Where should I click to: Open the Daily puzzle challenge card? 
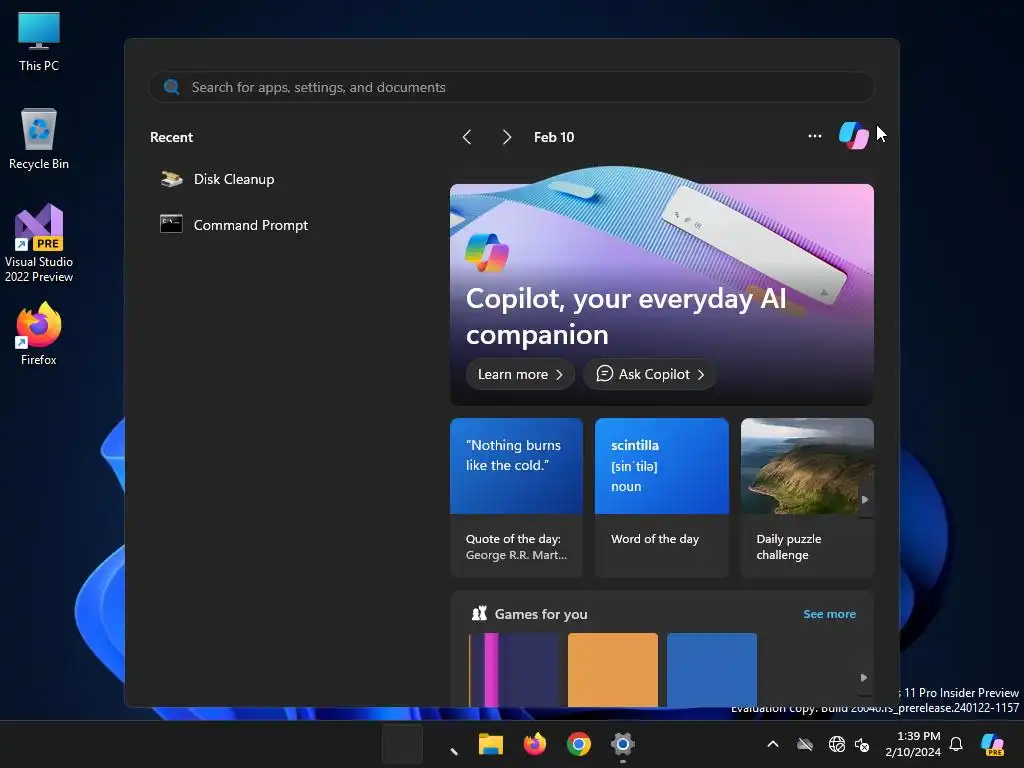click(807, 498)
